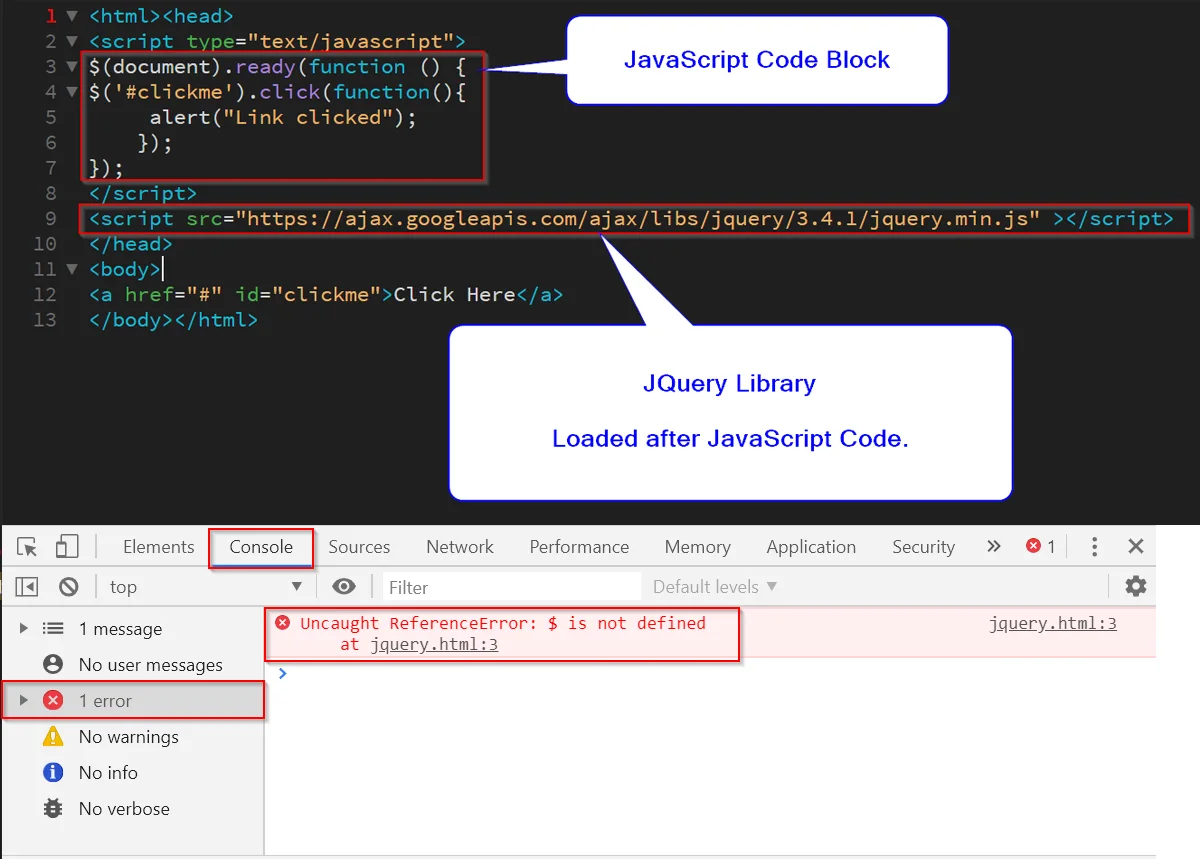Open the Default levels dropdown

[x=715, y=587]
